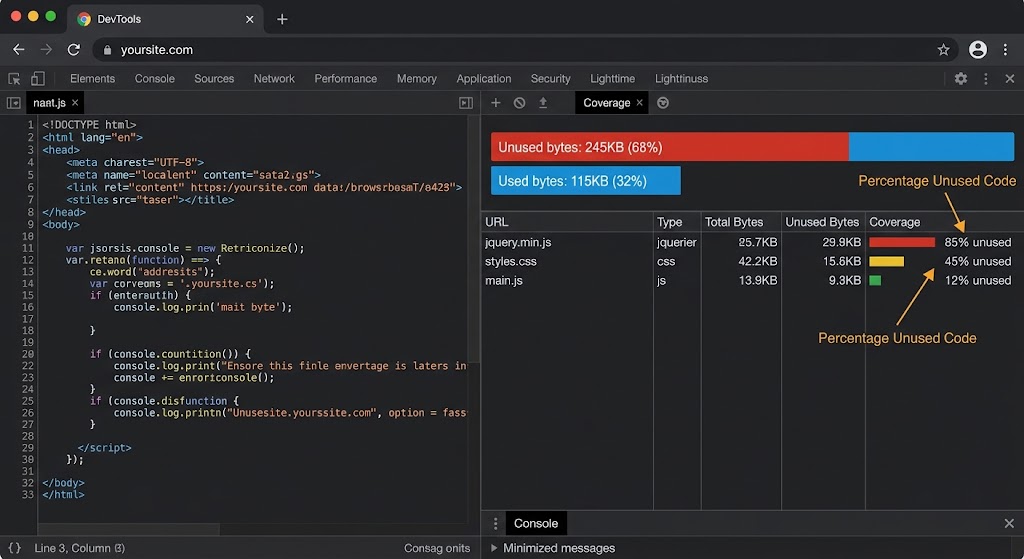Click the Unused bytes 245KB summary bar
The height and width of the screenshot is (559, 1024).
(x=669, y=147)
